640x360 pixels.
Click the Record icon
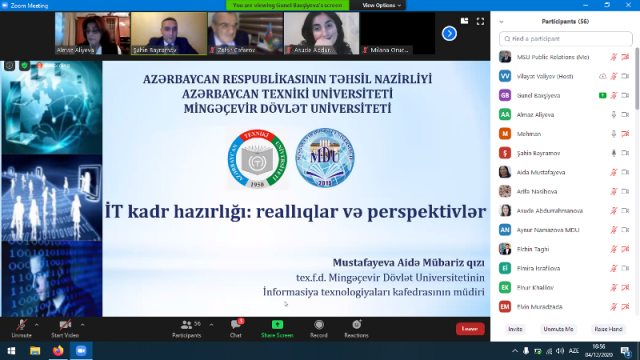pyautogui.click(x=319, y=325)
